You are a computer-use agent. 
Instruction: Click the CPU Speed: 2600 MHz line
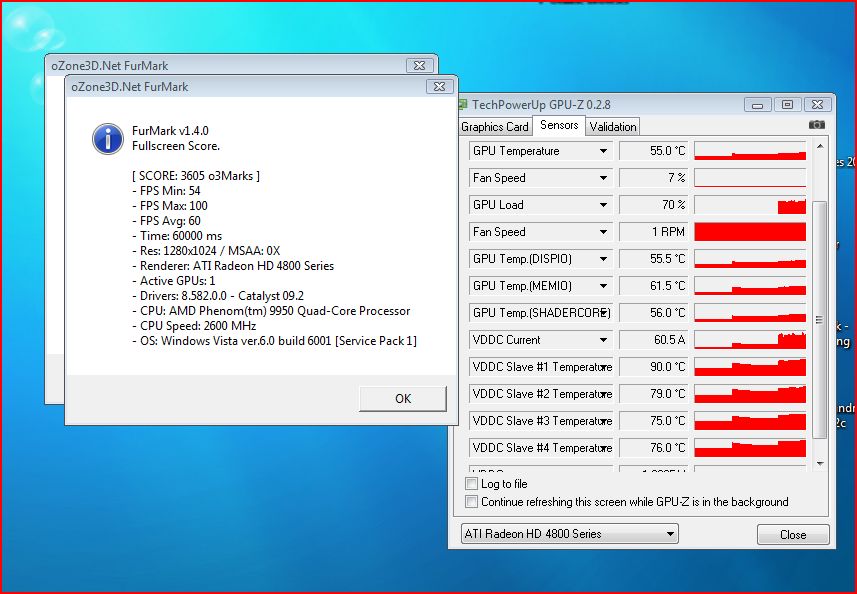coord(194,326)
